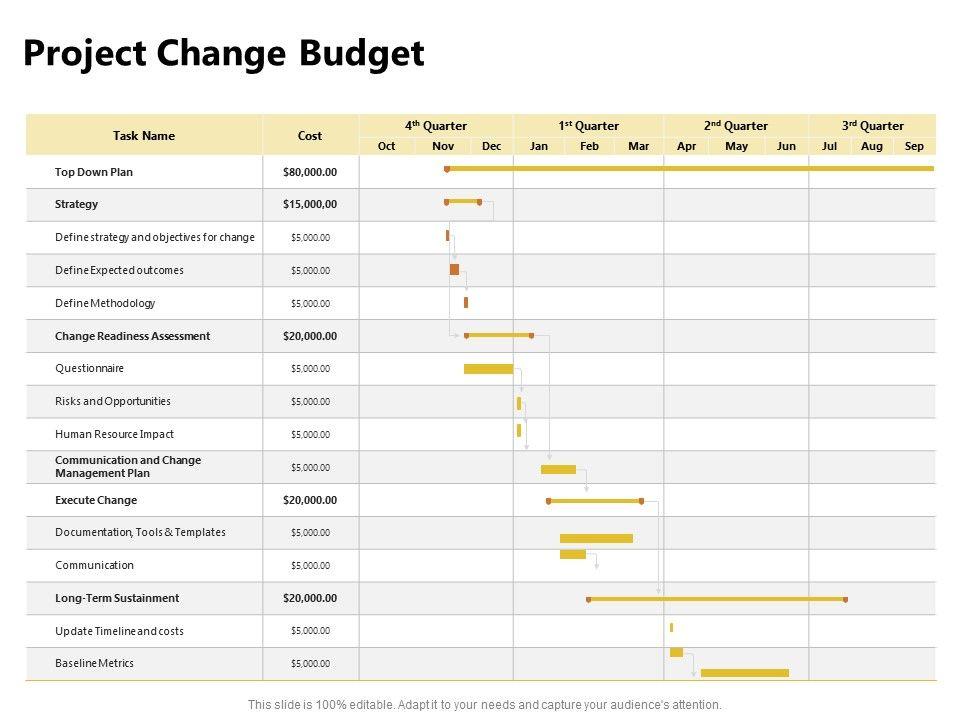This screenshot has width=960, height=720.
Task: Click the Execute Change Gantt bar
Action: click(595, 500)
